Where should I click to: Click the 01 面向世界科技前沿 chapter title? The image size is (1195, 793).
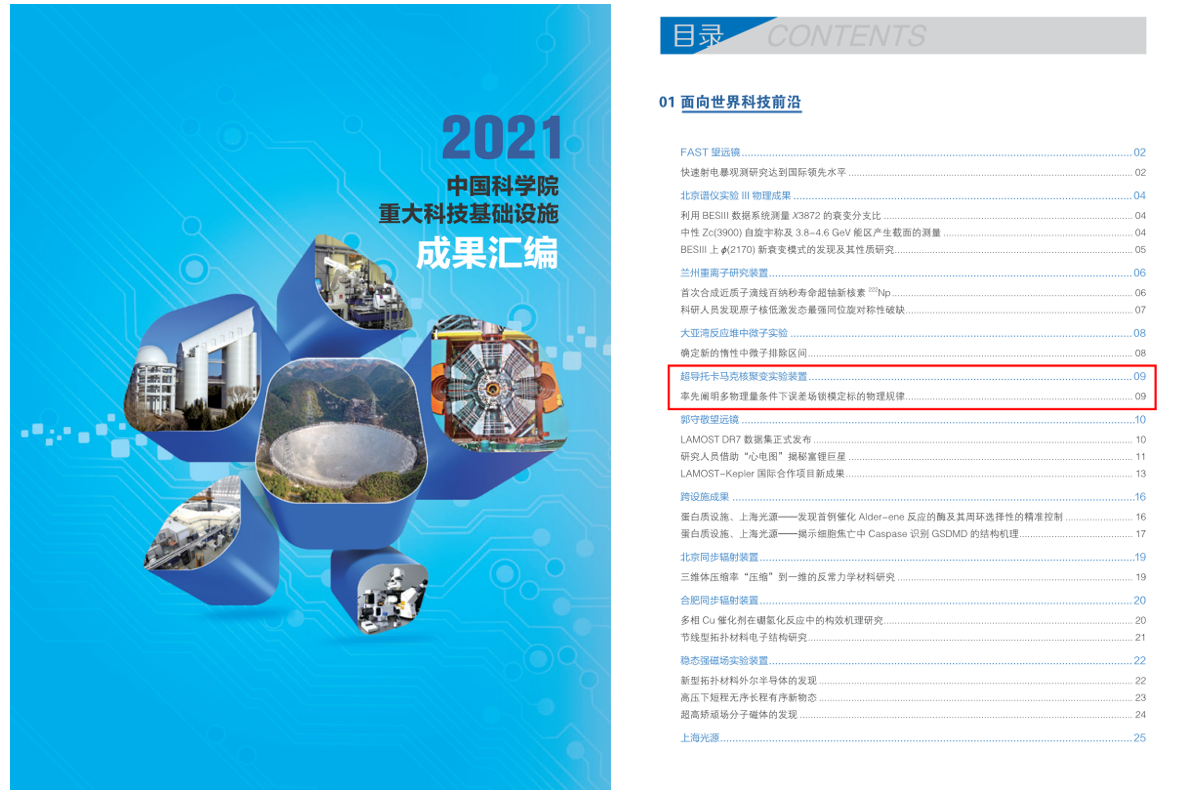click(730, 103)
